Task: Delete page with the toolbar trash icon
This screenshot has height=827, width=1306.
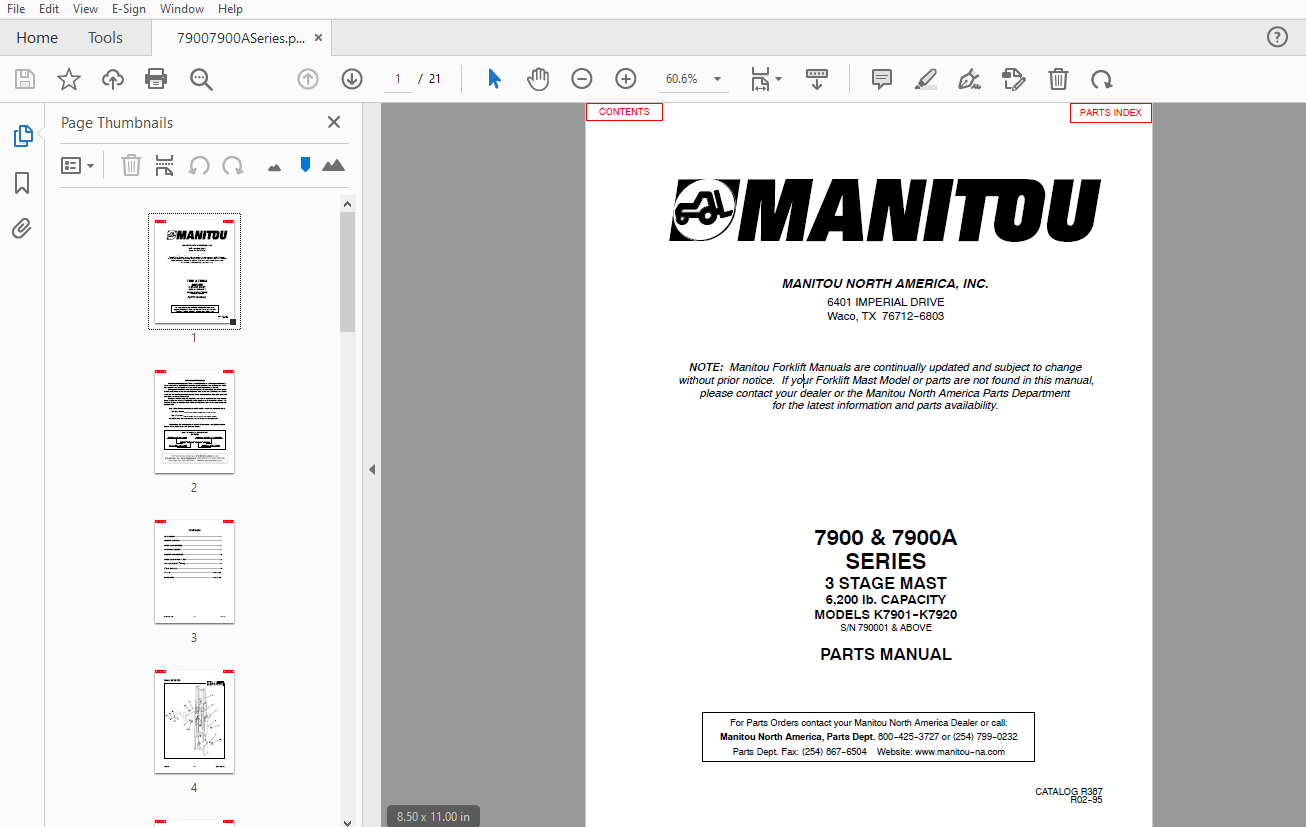Action: click(x=1058, y=79)
